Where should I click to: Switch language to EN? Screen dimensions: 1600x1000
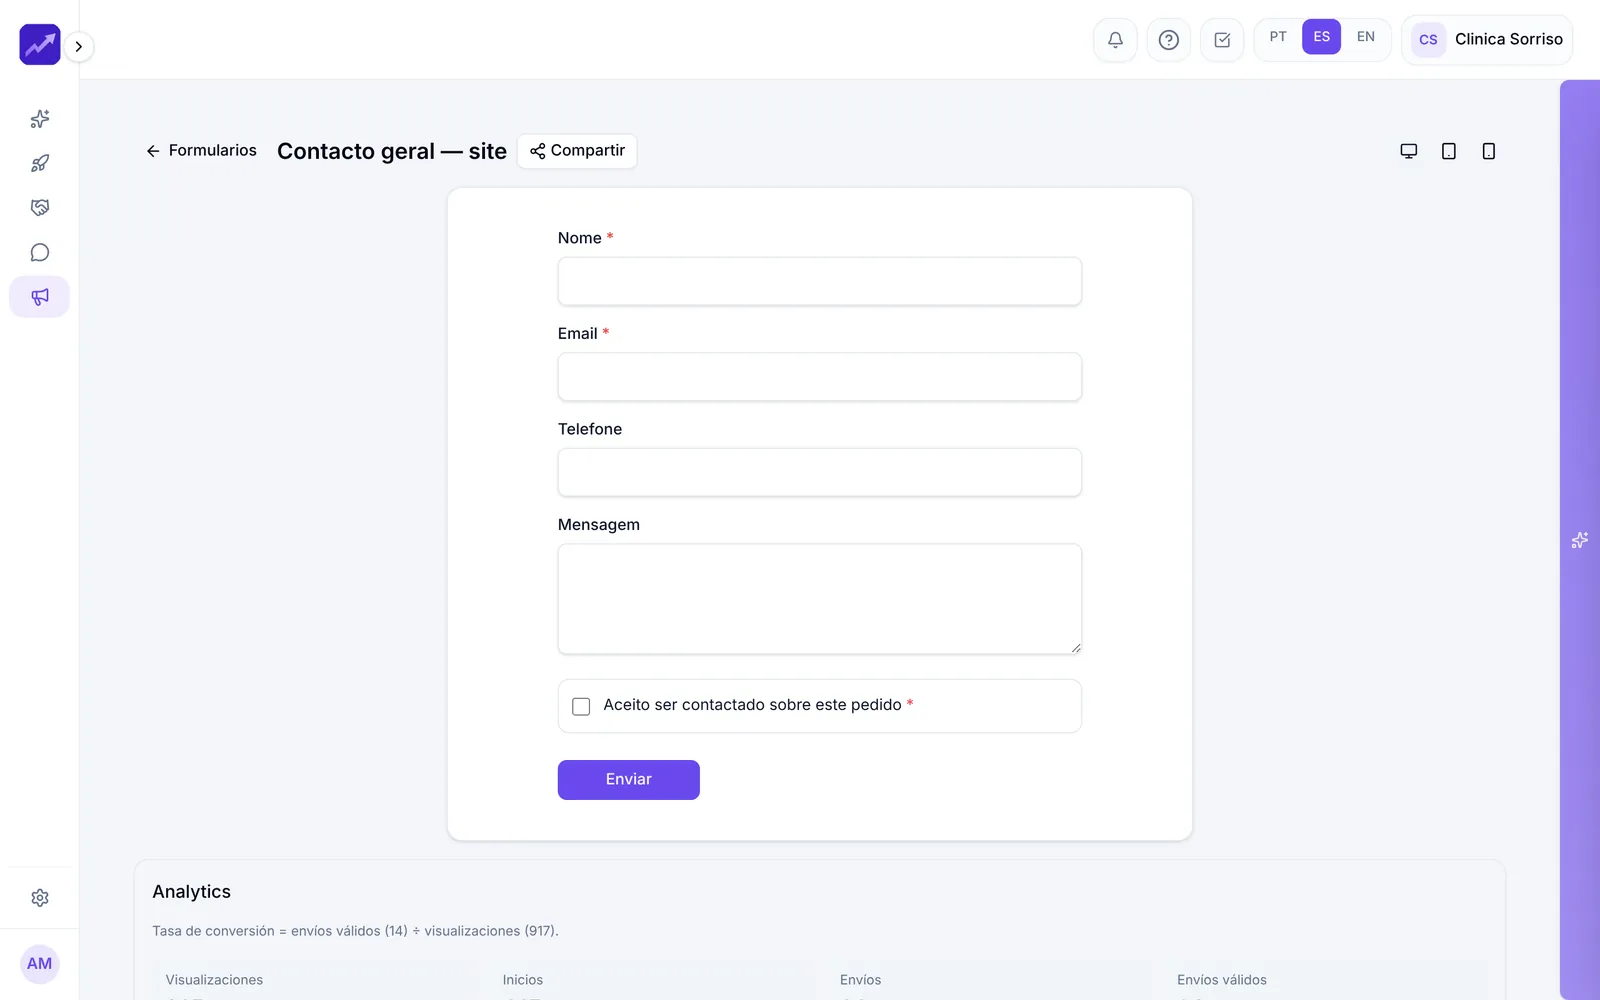click(1366, 37)
